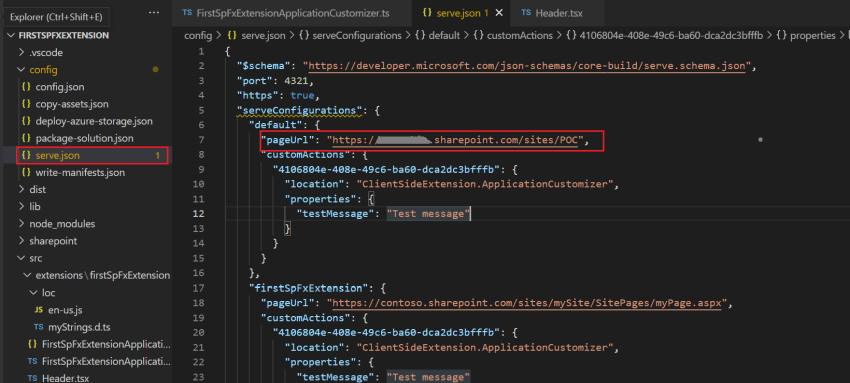Screen dimensions: 850x383
Task: Collapse the config folder
Action: [43, 70]
